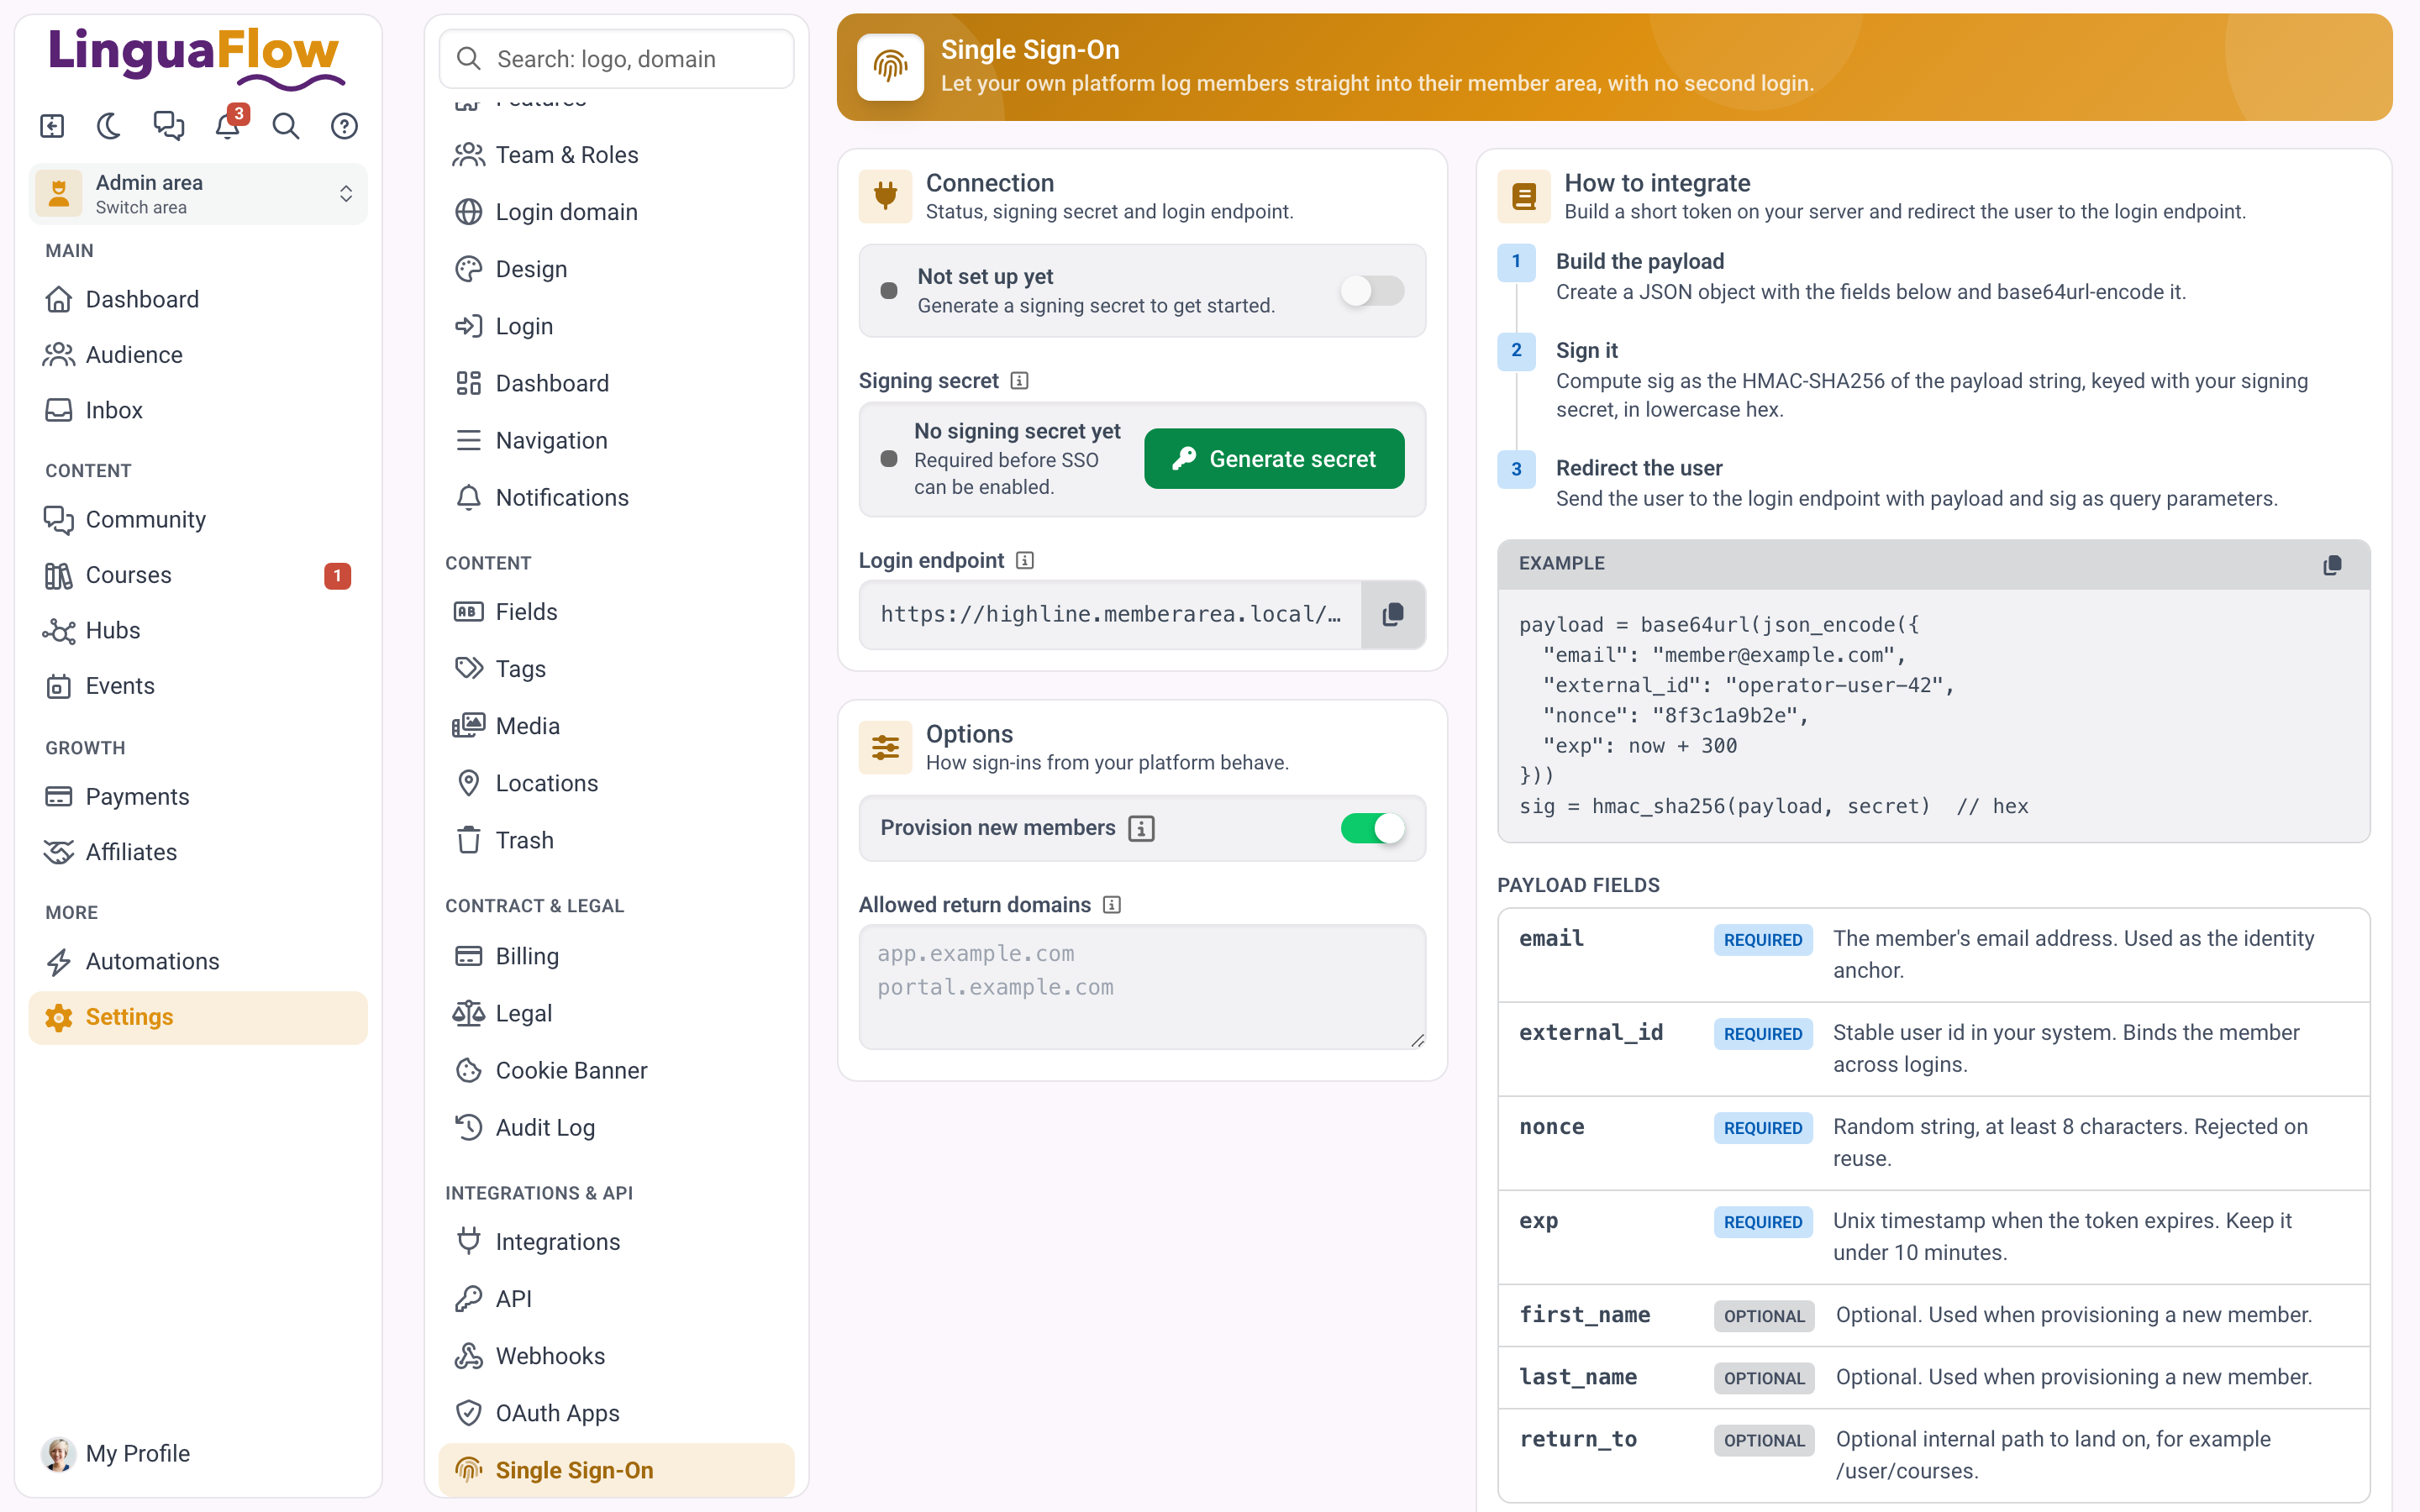Open Team & Roles settings
The height and width of the screenshot is (1512, 2420).
tap(616, 155)
